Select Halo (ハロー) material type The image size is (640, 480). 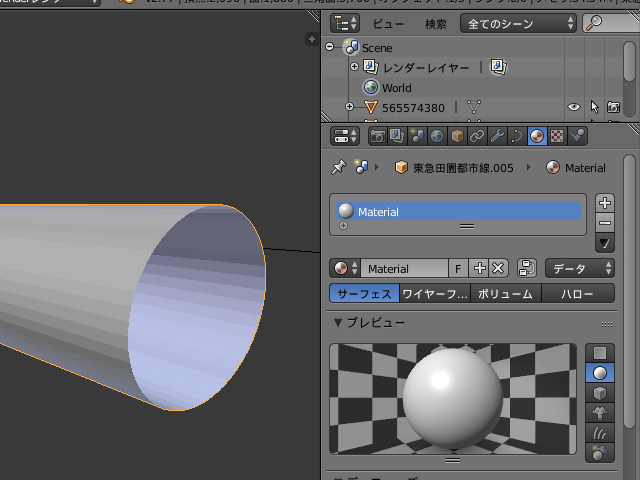pos(578,293)
